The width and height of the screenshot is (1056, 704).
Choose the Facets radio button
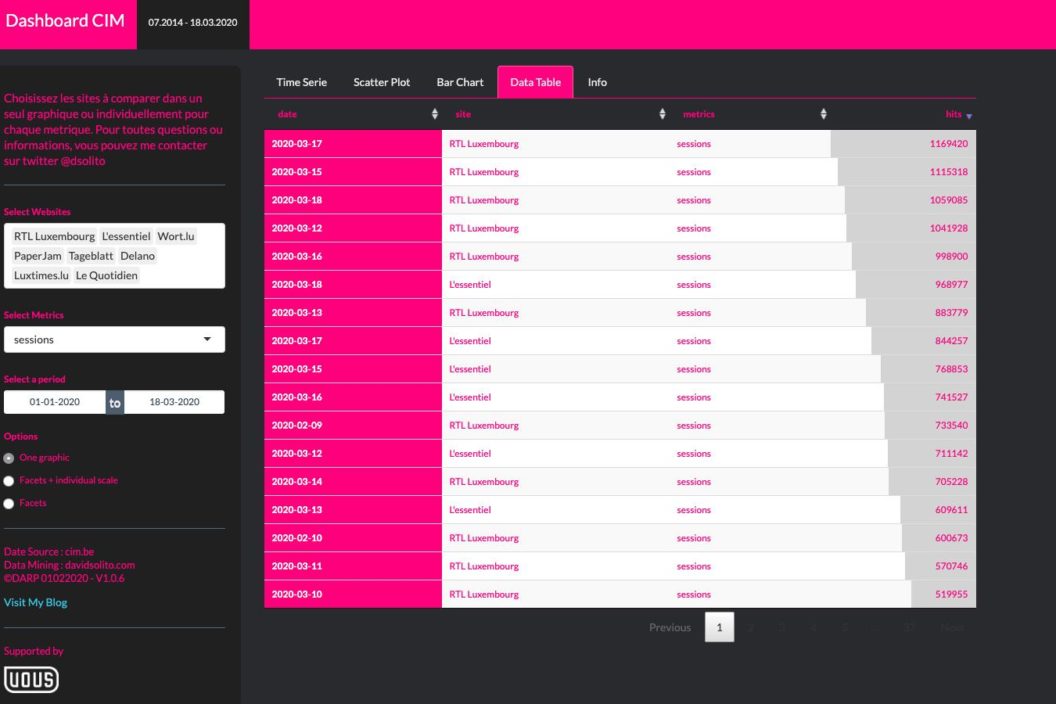[x=10, y=504]
